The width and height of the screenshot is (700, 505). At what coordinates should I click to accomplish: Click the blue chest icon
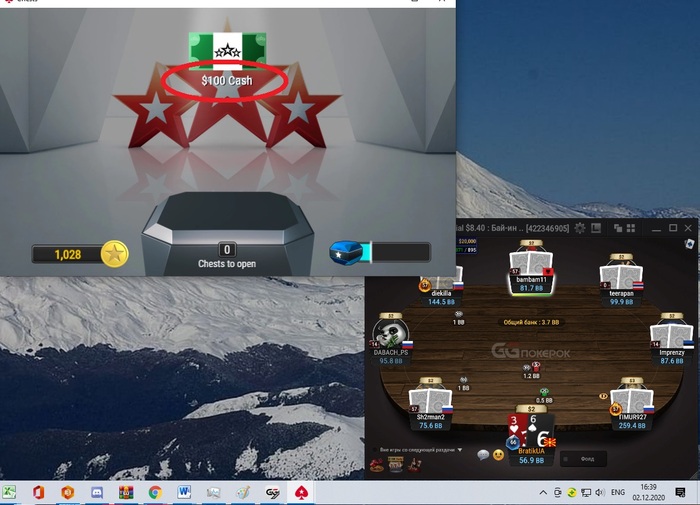346,253
